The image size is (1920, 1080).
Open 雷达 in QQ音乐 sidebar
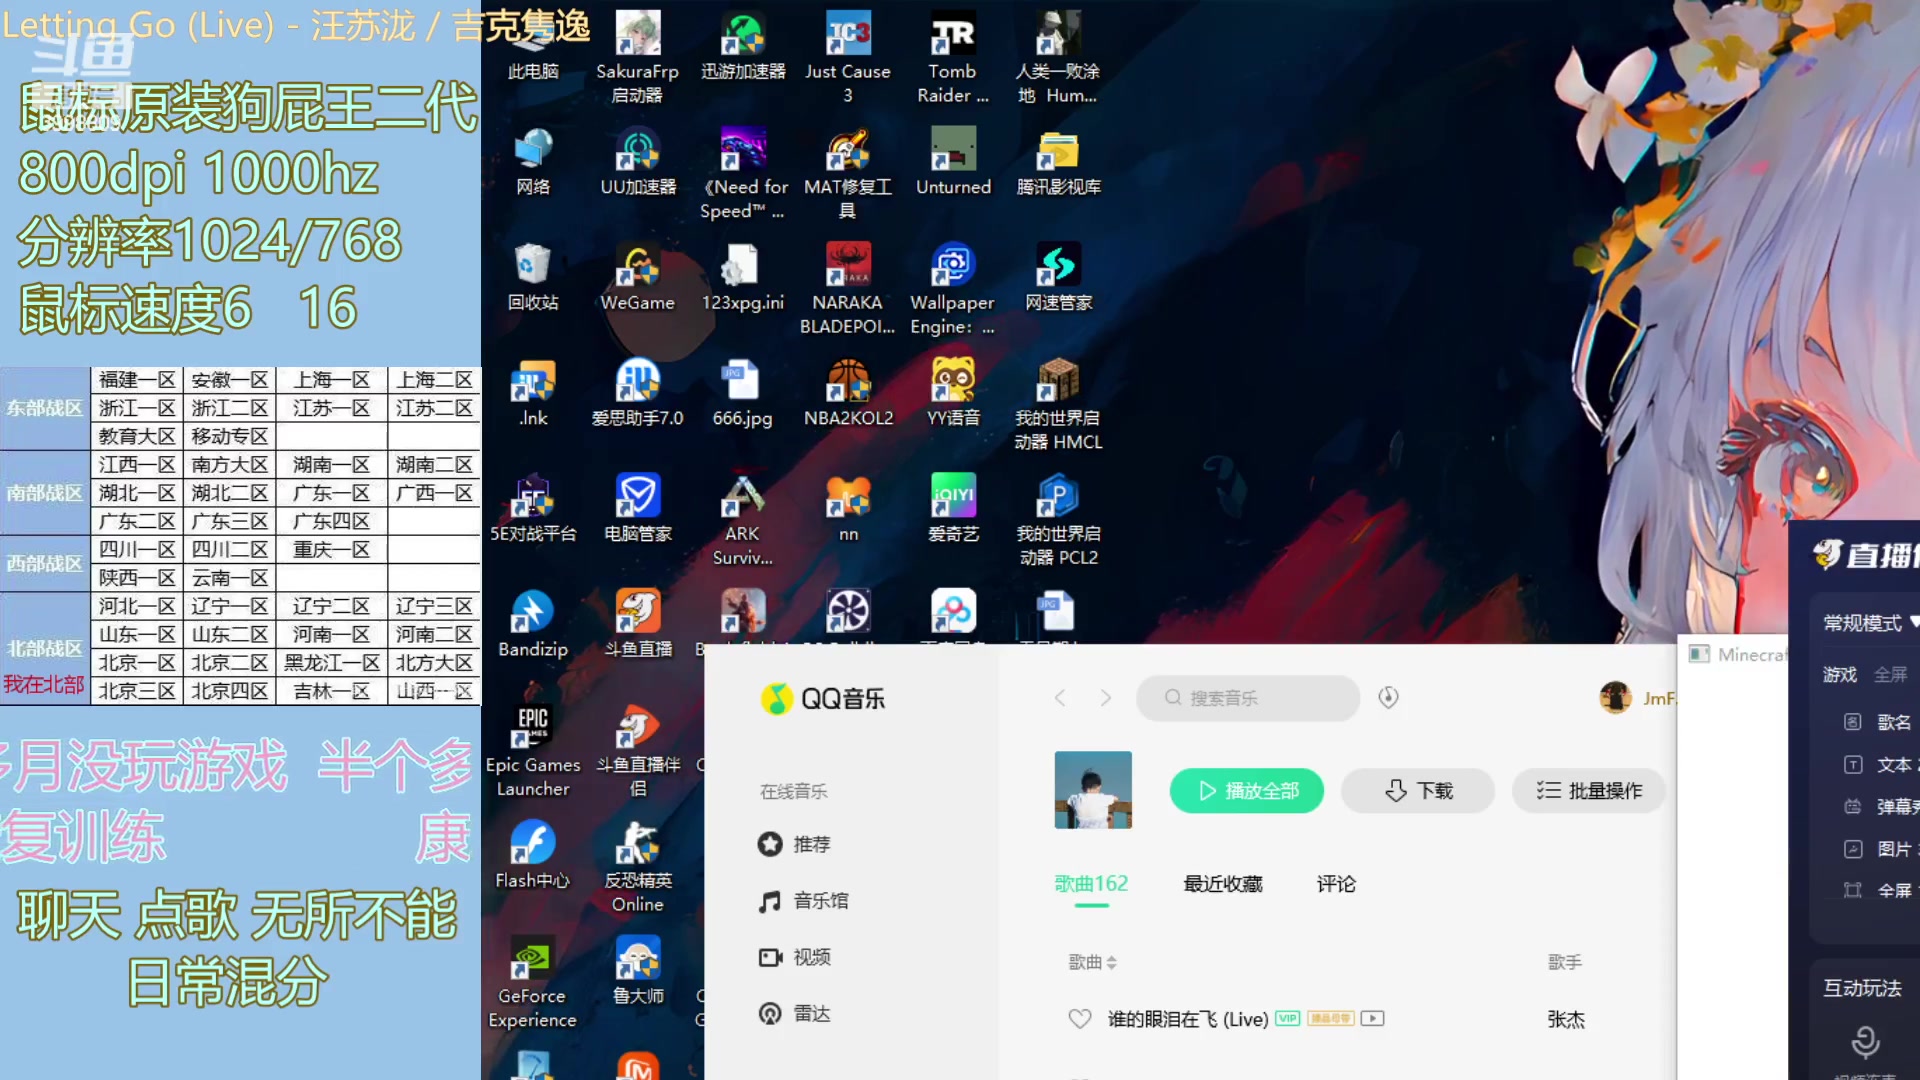click(795, 1014)
